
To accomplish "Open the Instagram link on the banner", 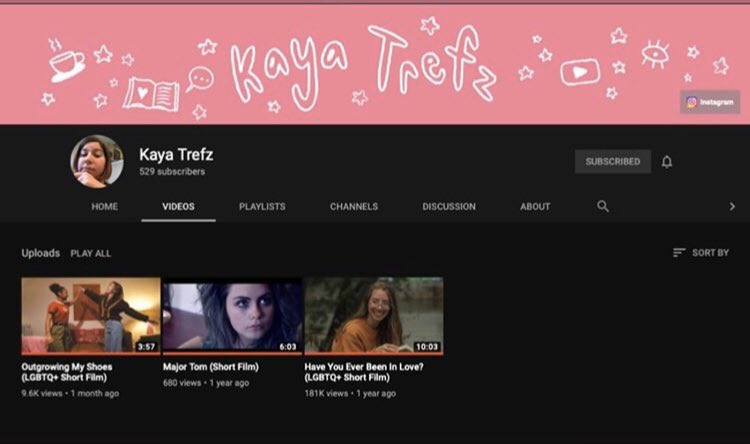I will (710, 102).
